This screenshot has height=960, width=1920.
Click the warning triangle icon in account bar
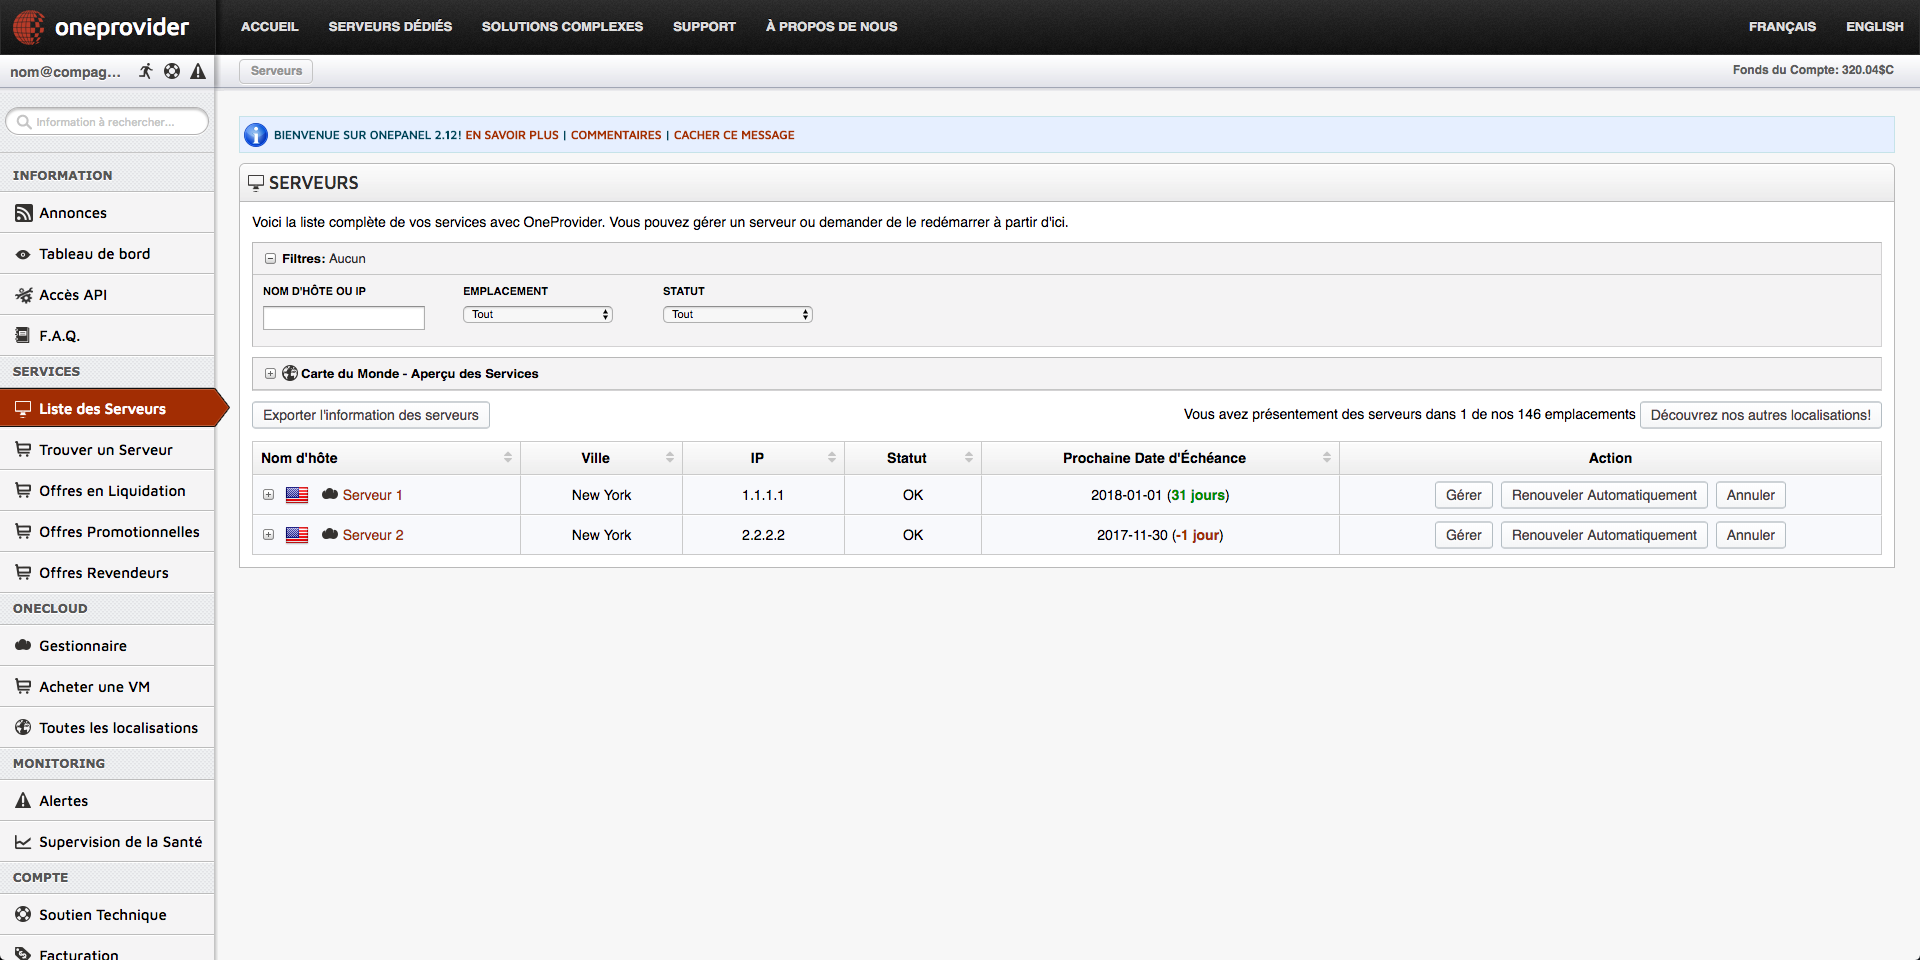198,71
